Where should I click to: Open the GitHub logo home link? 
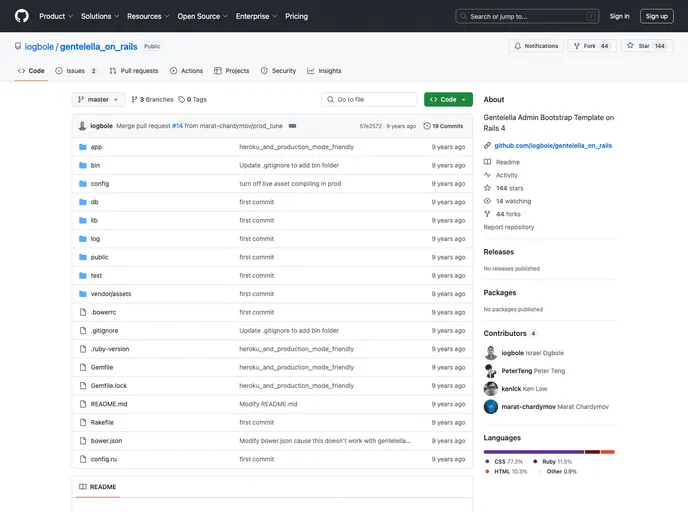[x=22, y=16]
